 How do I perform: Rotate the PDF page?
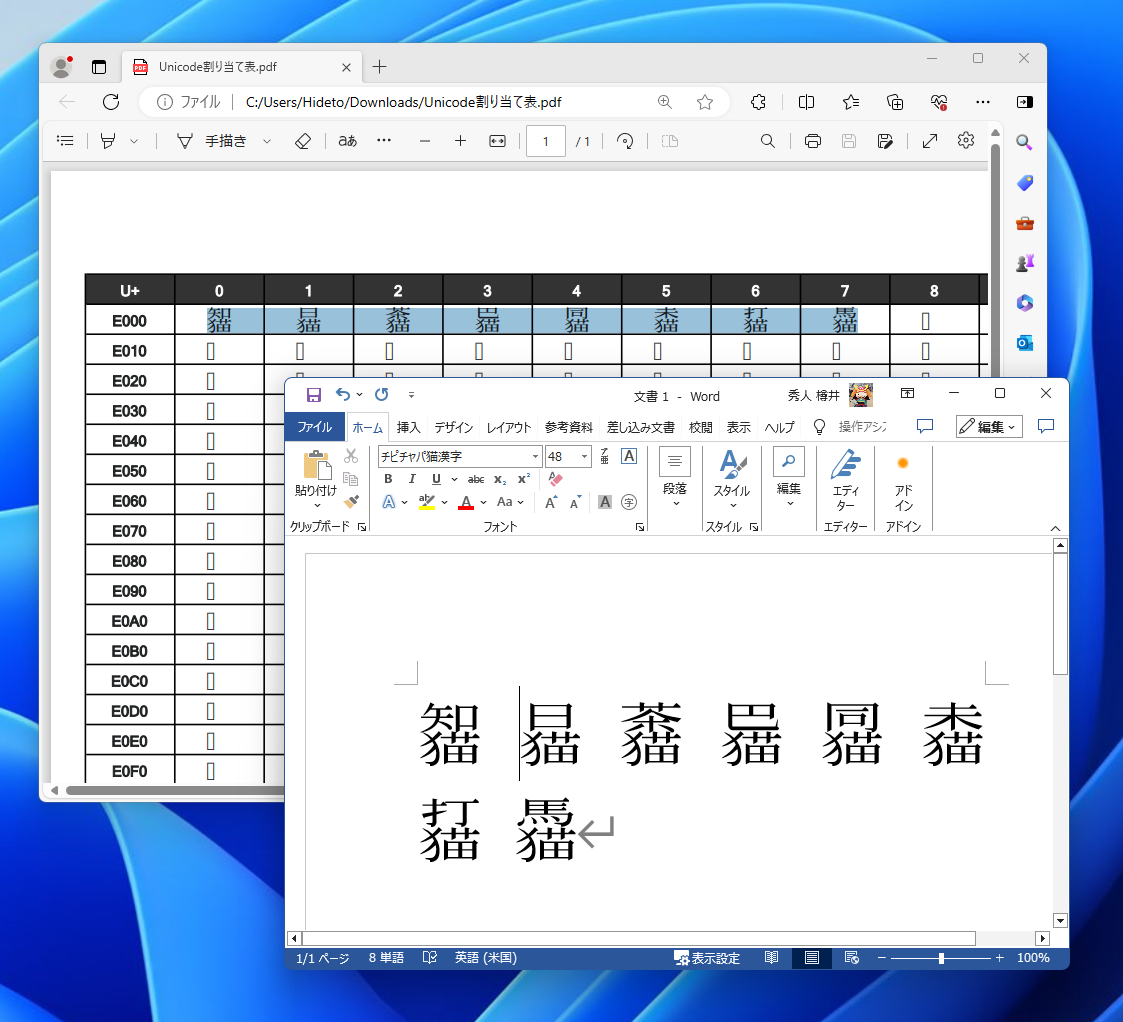[625, 141]
